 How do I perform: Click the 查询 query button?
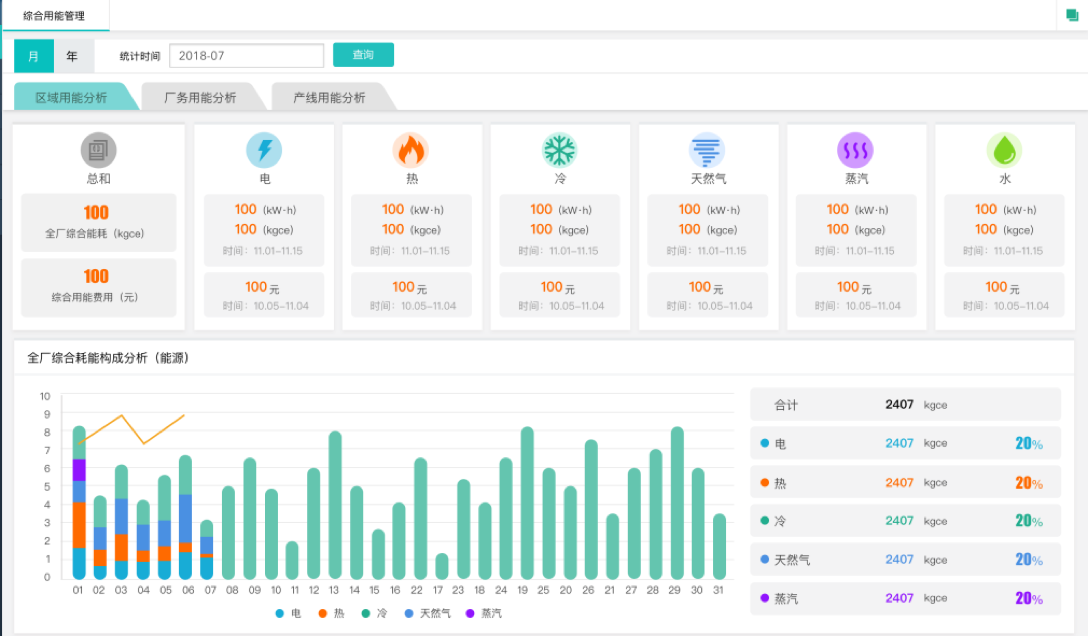pyautogui.click(x=363, y=55)
